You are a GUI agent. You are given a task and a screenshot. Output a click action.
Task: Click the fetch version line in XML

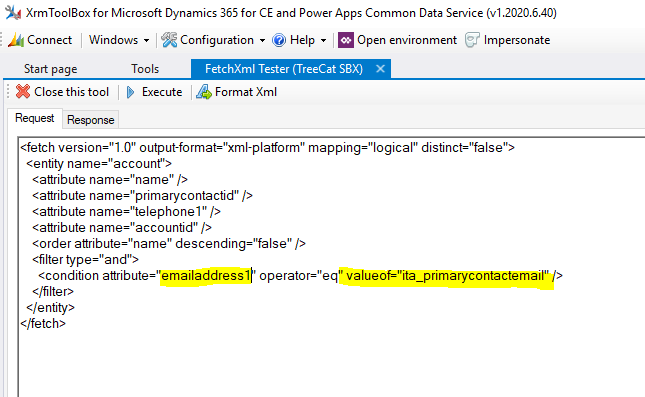click(267, 147)
